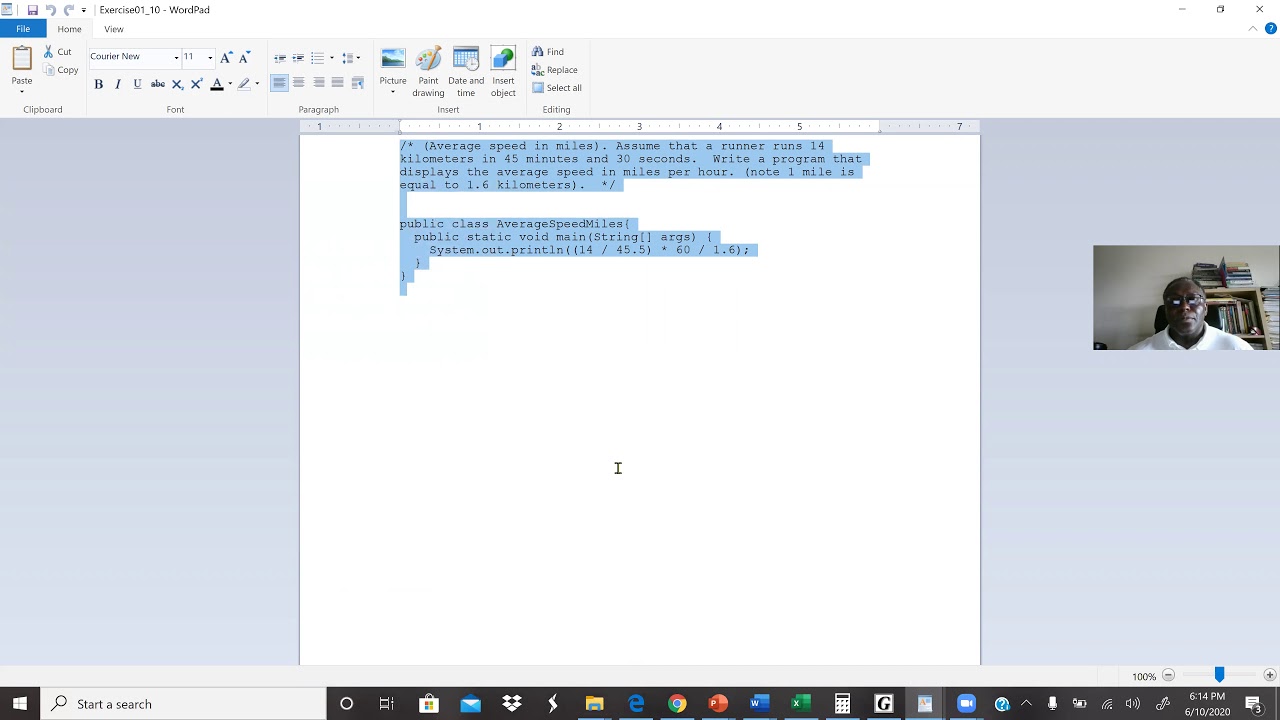Justify the paragraph text
The width and height of the screenshot is (1280, 720).
(x=337, y=83)
